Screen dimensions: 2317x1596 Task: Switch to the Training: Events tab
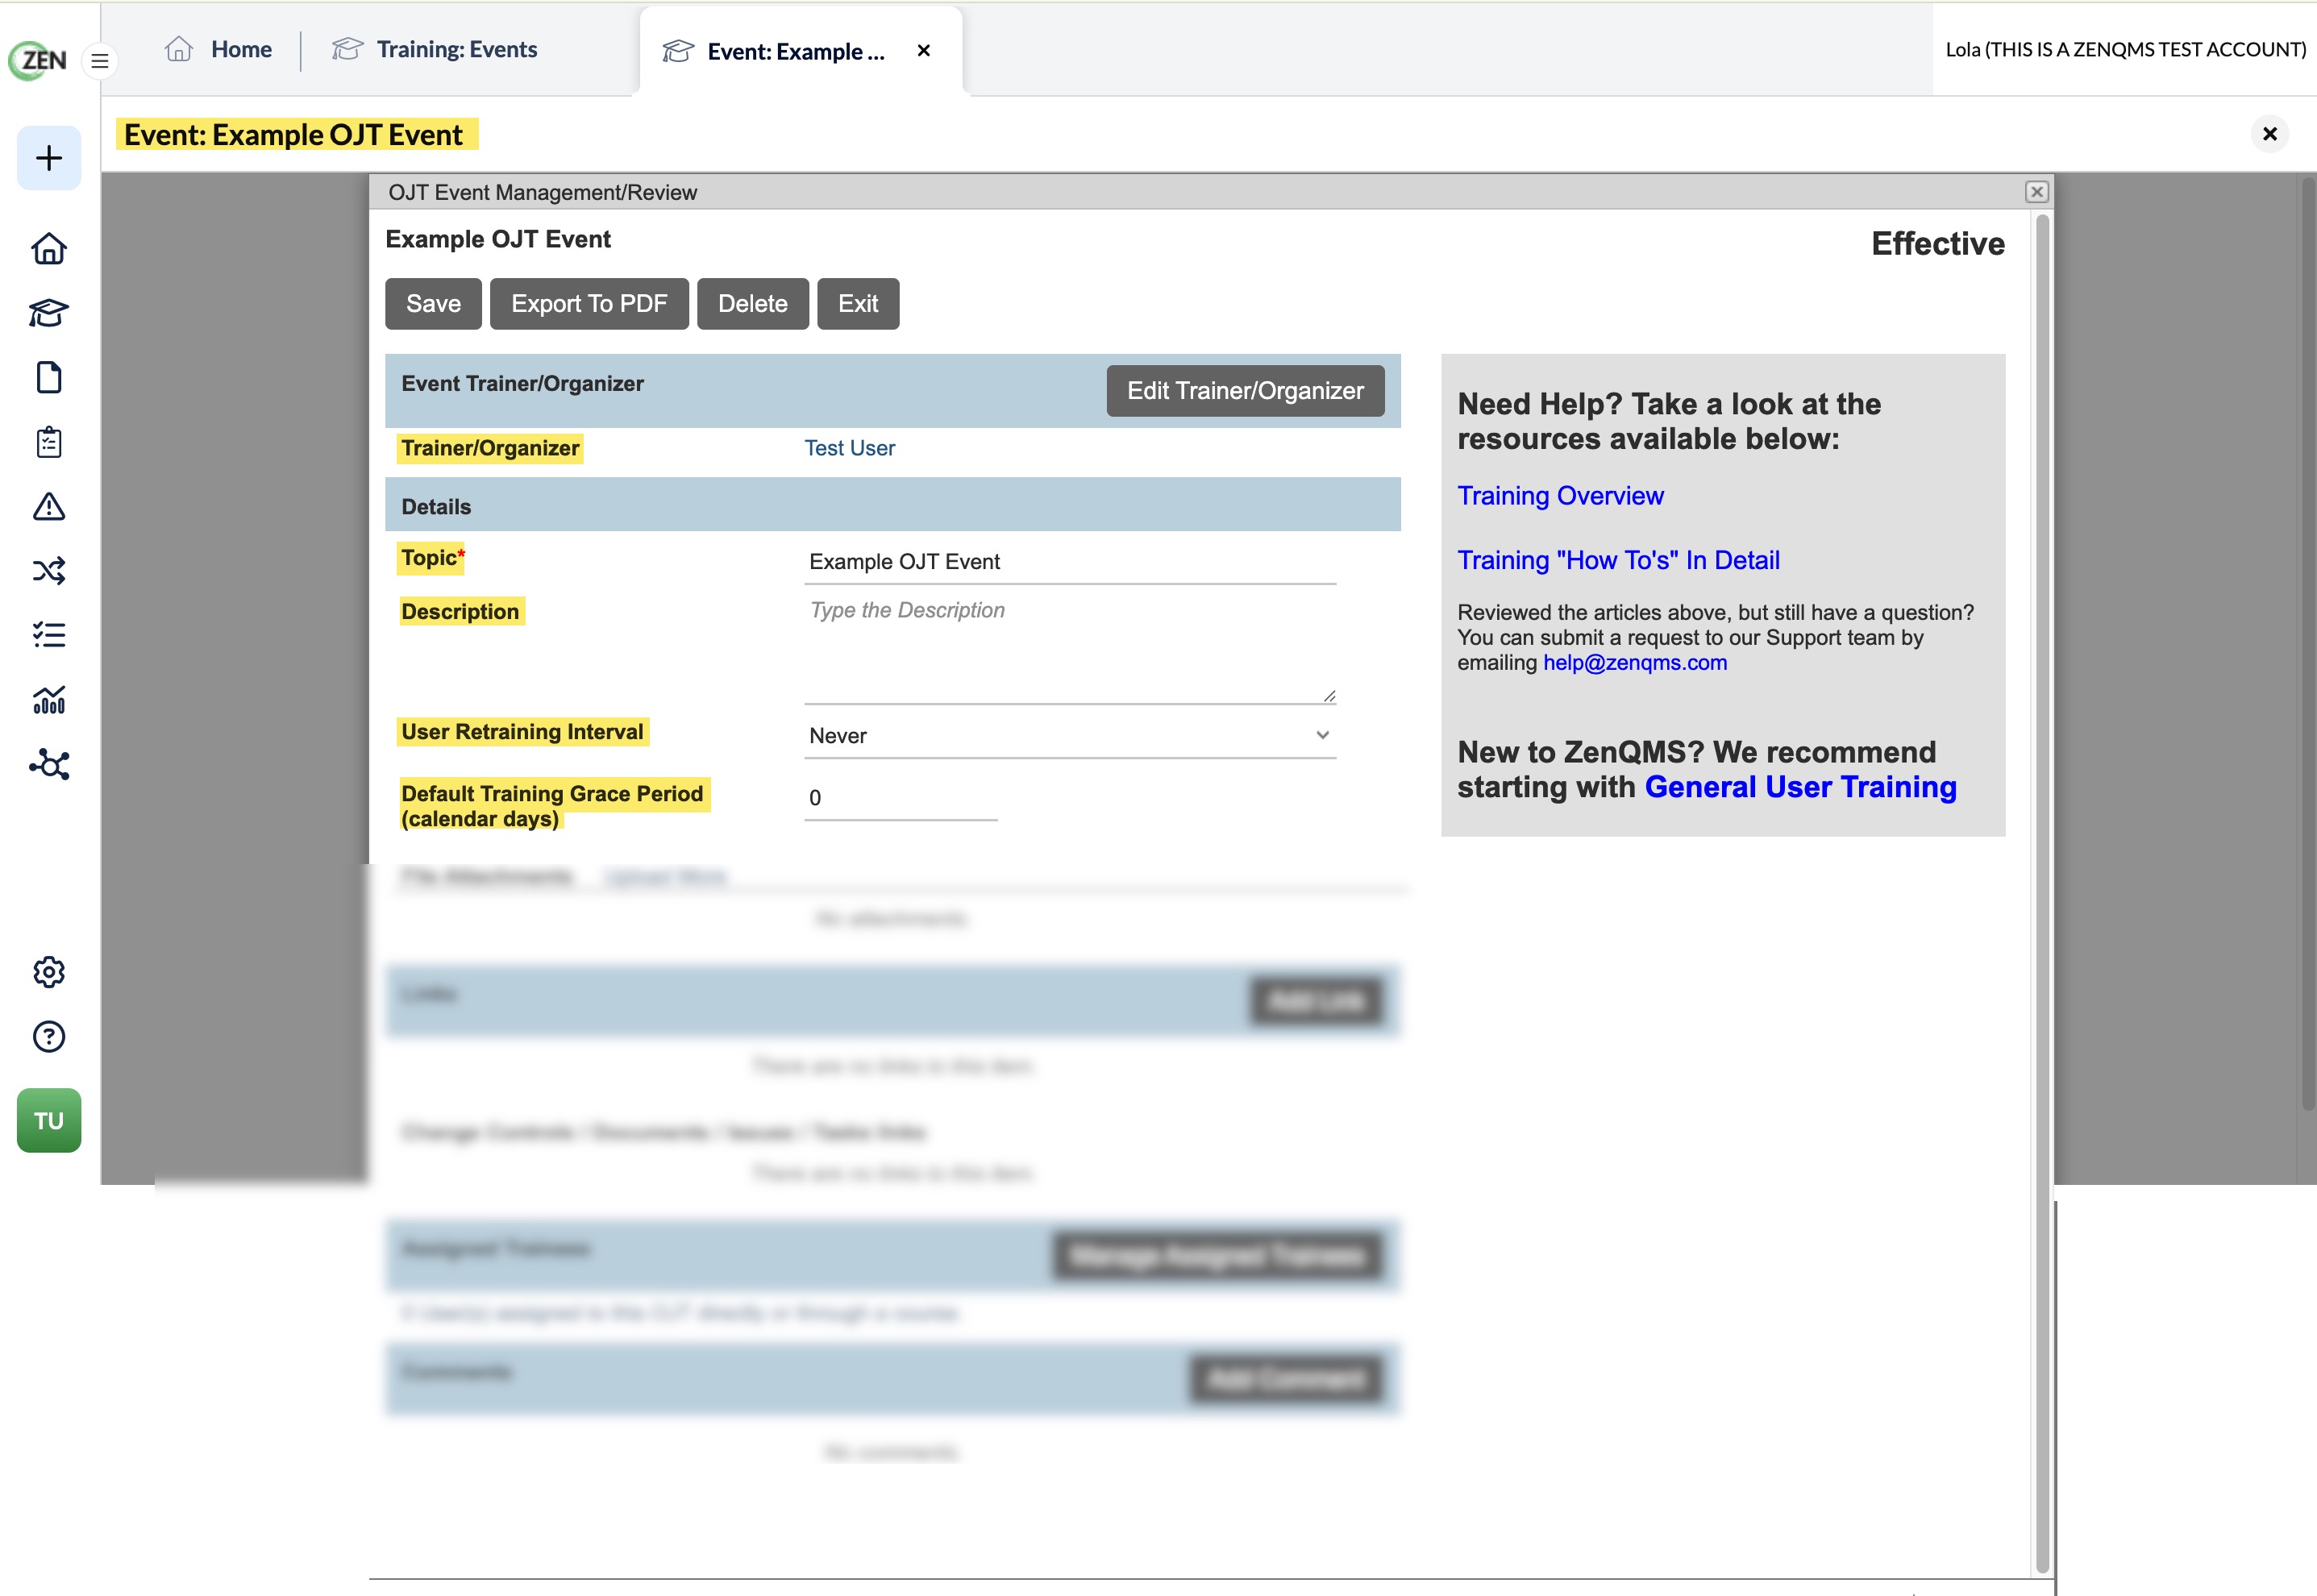[435, 49]
